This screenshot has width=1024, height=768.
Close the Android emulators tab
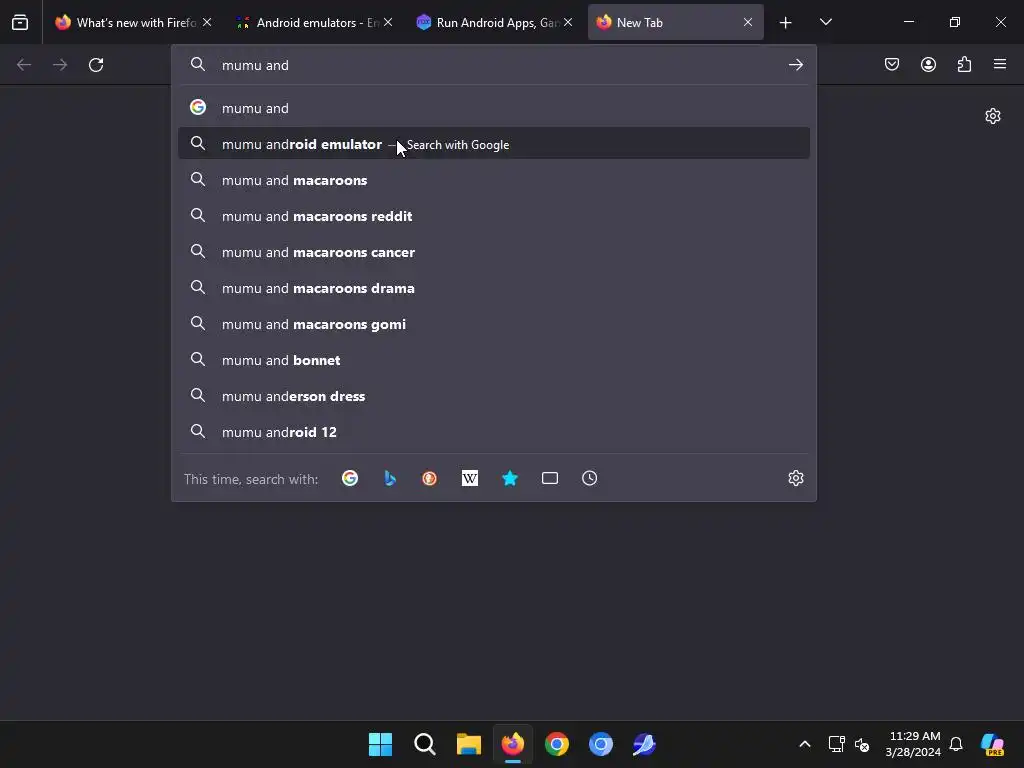click(388, 22)
